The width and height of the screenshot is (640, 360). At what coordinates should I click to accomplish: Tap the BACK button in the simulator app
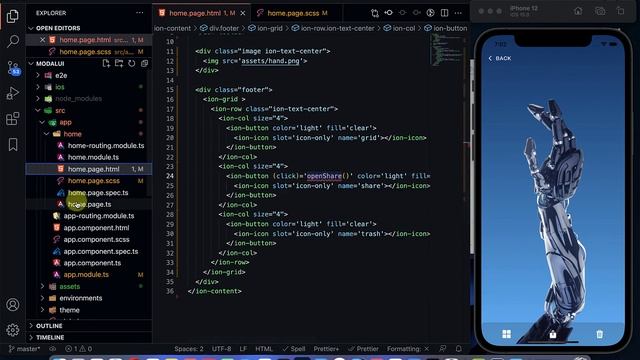(x=500, y=58)
